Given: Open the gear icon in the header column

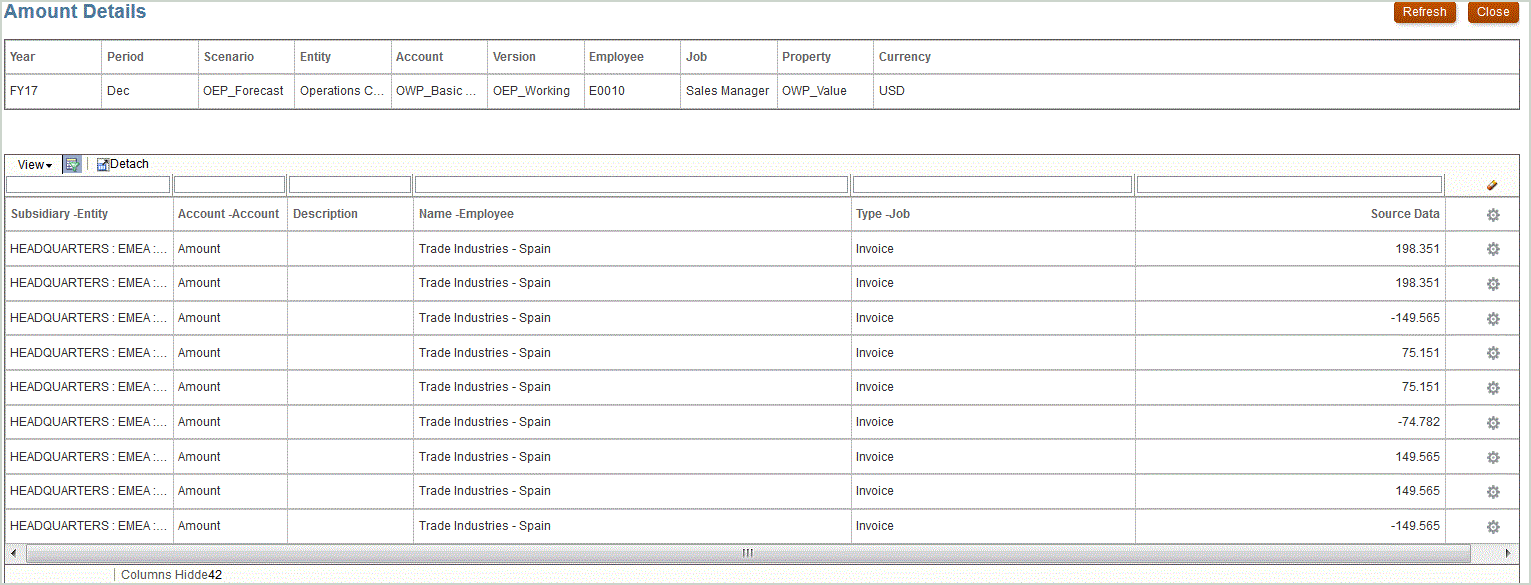Looking at the screenshot, I should pos(1493,214).
